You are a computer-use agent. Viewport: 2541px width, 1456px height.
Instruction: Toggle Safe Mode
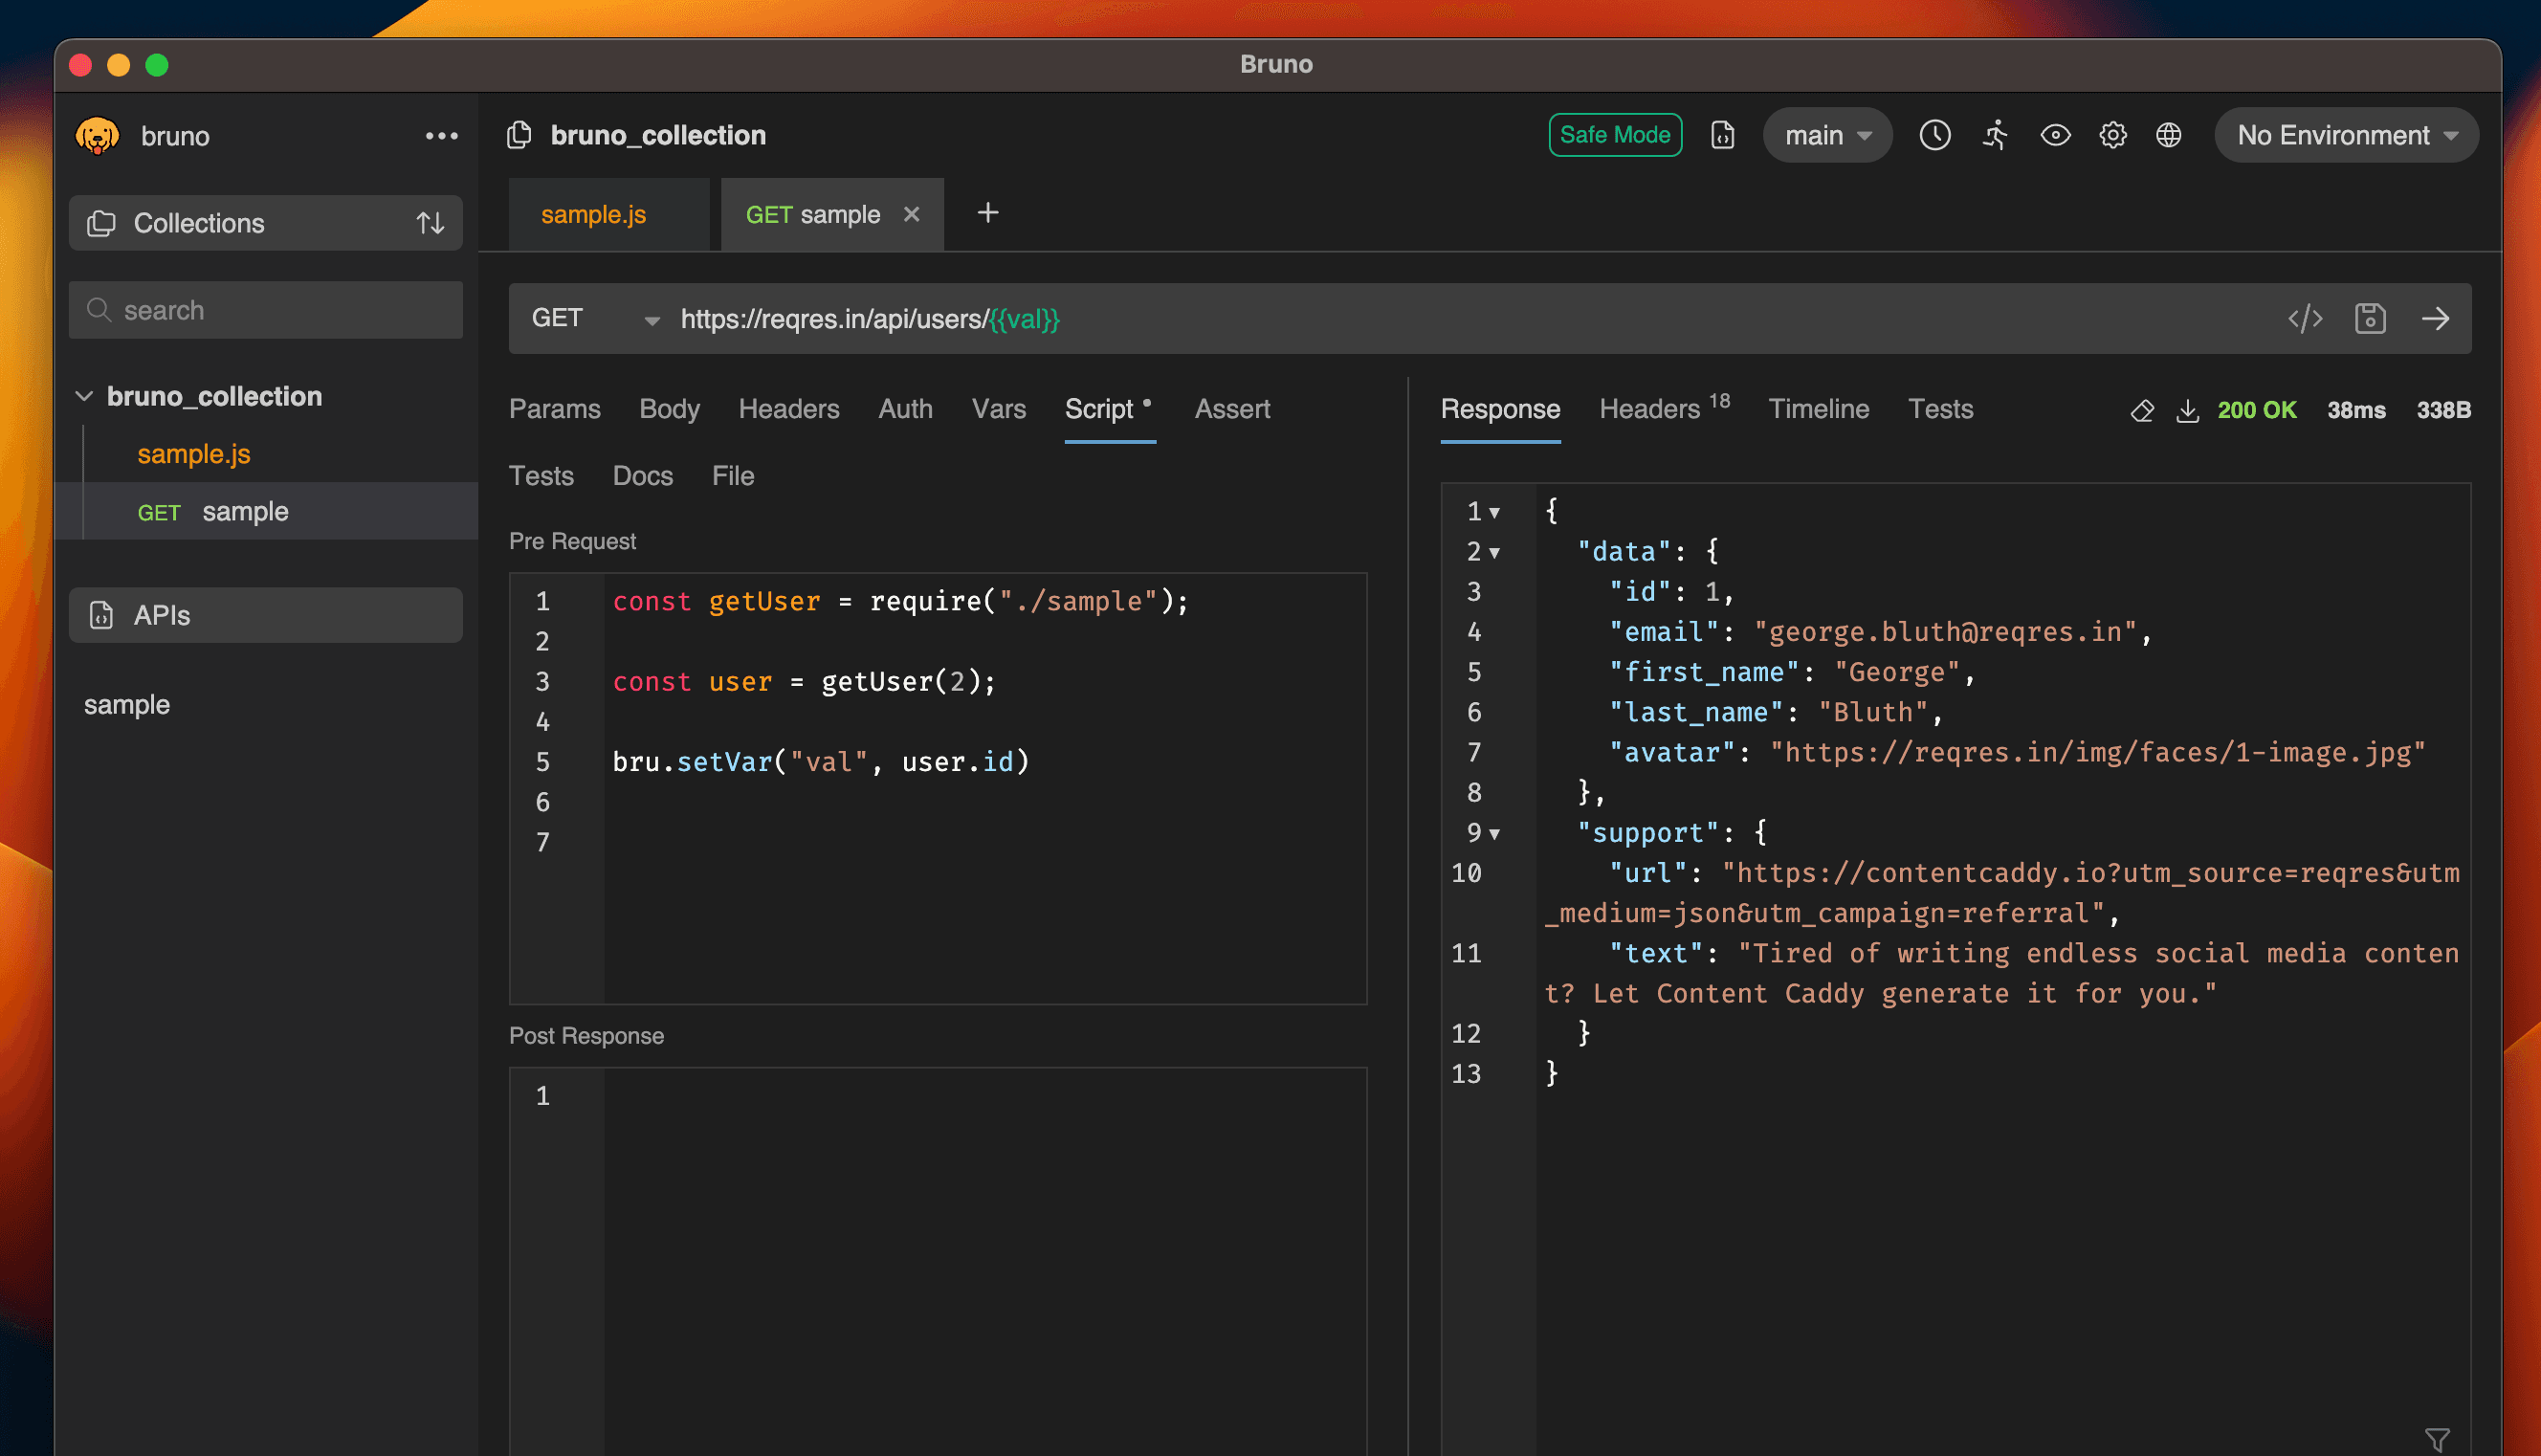(1615, 134)
